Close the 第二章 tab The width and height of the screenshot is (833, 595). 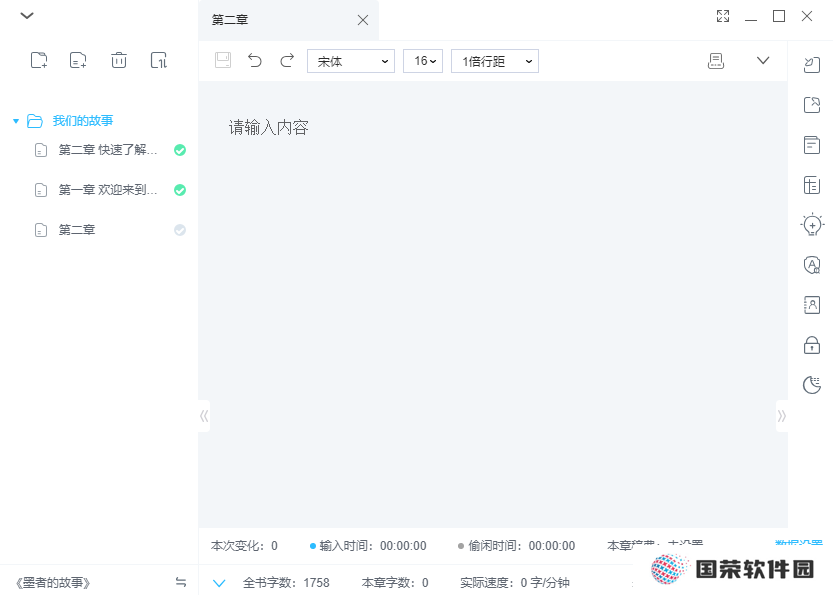pos(363,20)
